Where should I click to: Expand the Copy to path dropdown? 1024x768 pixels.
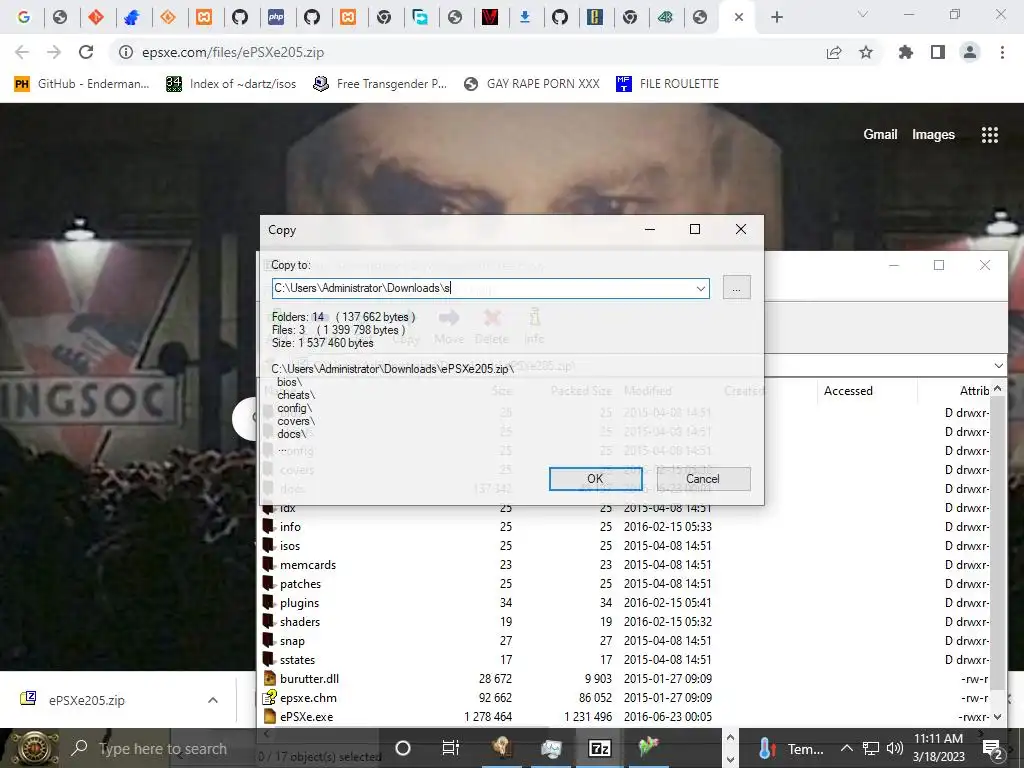[701, 288]
